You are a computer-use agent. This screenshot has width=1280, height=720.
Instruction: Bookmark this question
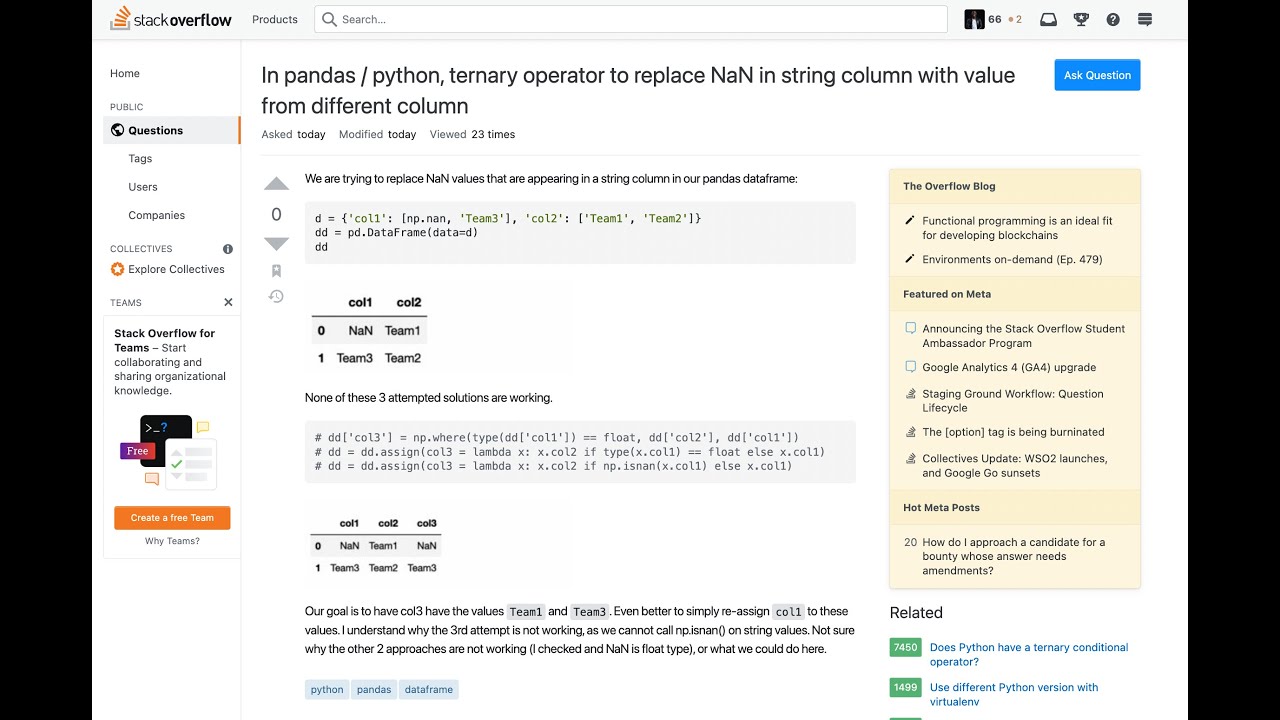tap(276, 271)
